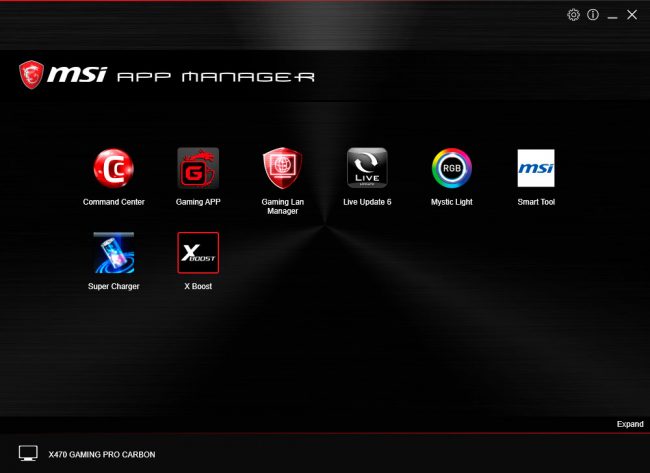Image resolution: width=650 pixels, height=473 pixels.
Task: Launch the Command Center app icon
Action: [x=114, y=168]
